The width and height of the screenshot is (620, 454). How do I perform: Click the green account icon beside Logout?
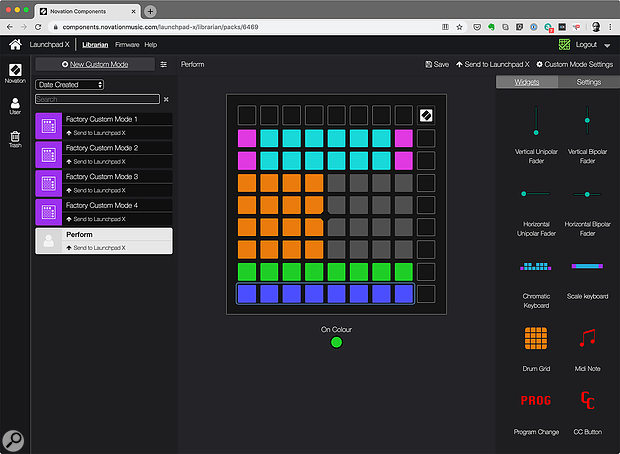564,45
